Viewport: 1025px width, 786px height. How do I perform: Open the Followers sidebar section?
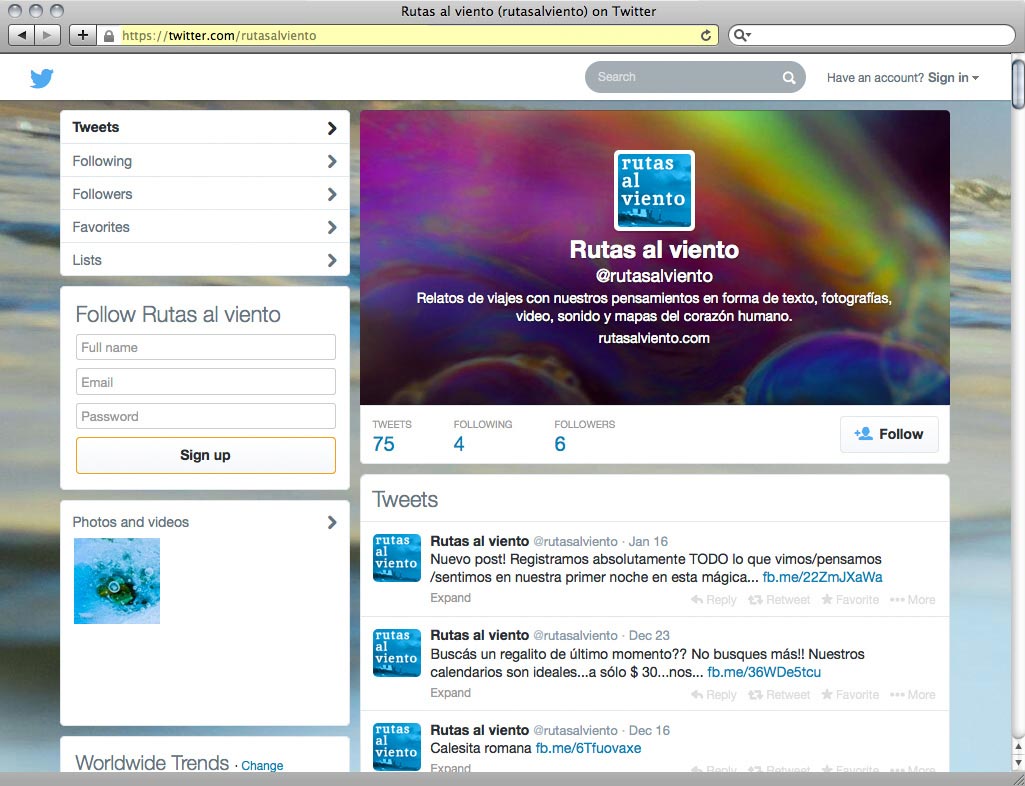pos(205,194)
